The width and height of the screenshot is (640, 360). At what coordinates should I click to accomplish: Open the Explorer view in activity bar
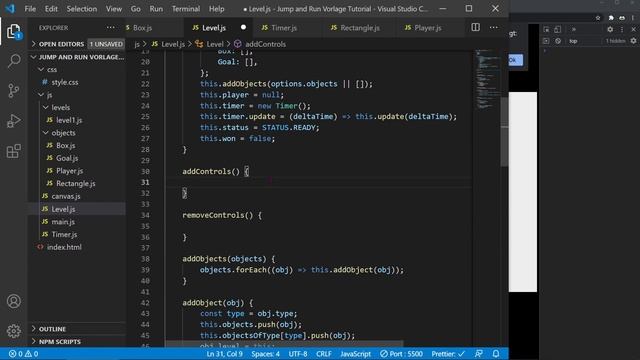coord(13,31)
